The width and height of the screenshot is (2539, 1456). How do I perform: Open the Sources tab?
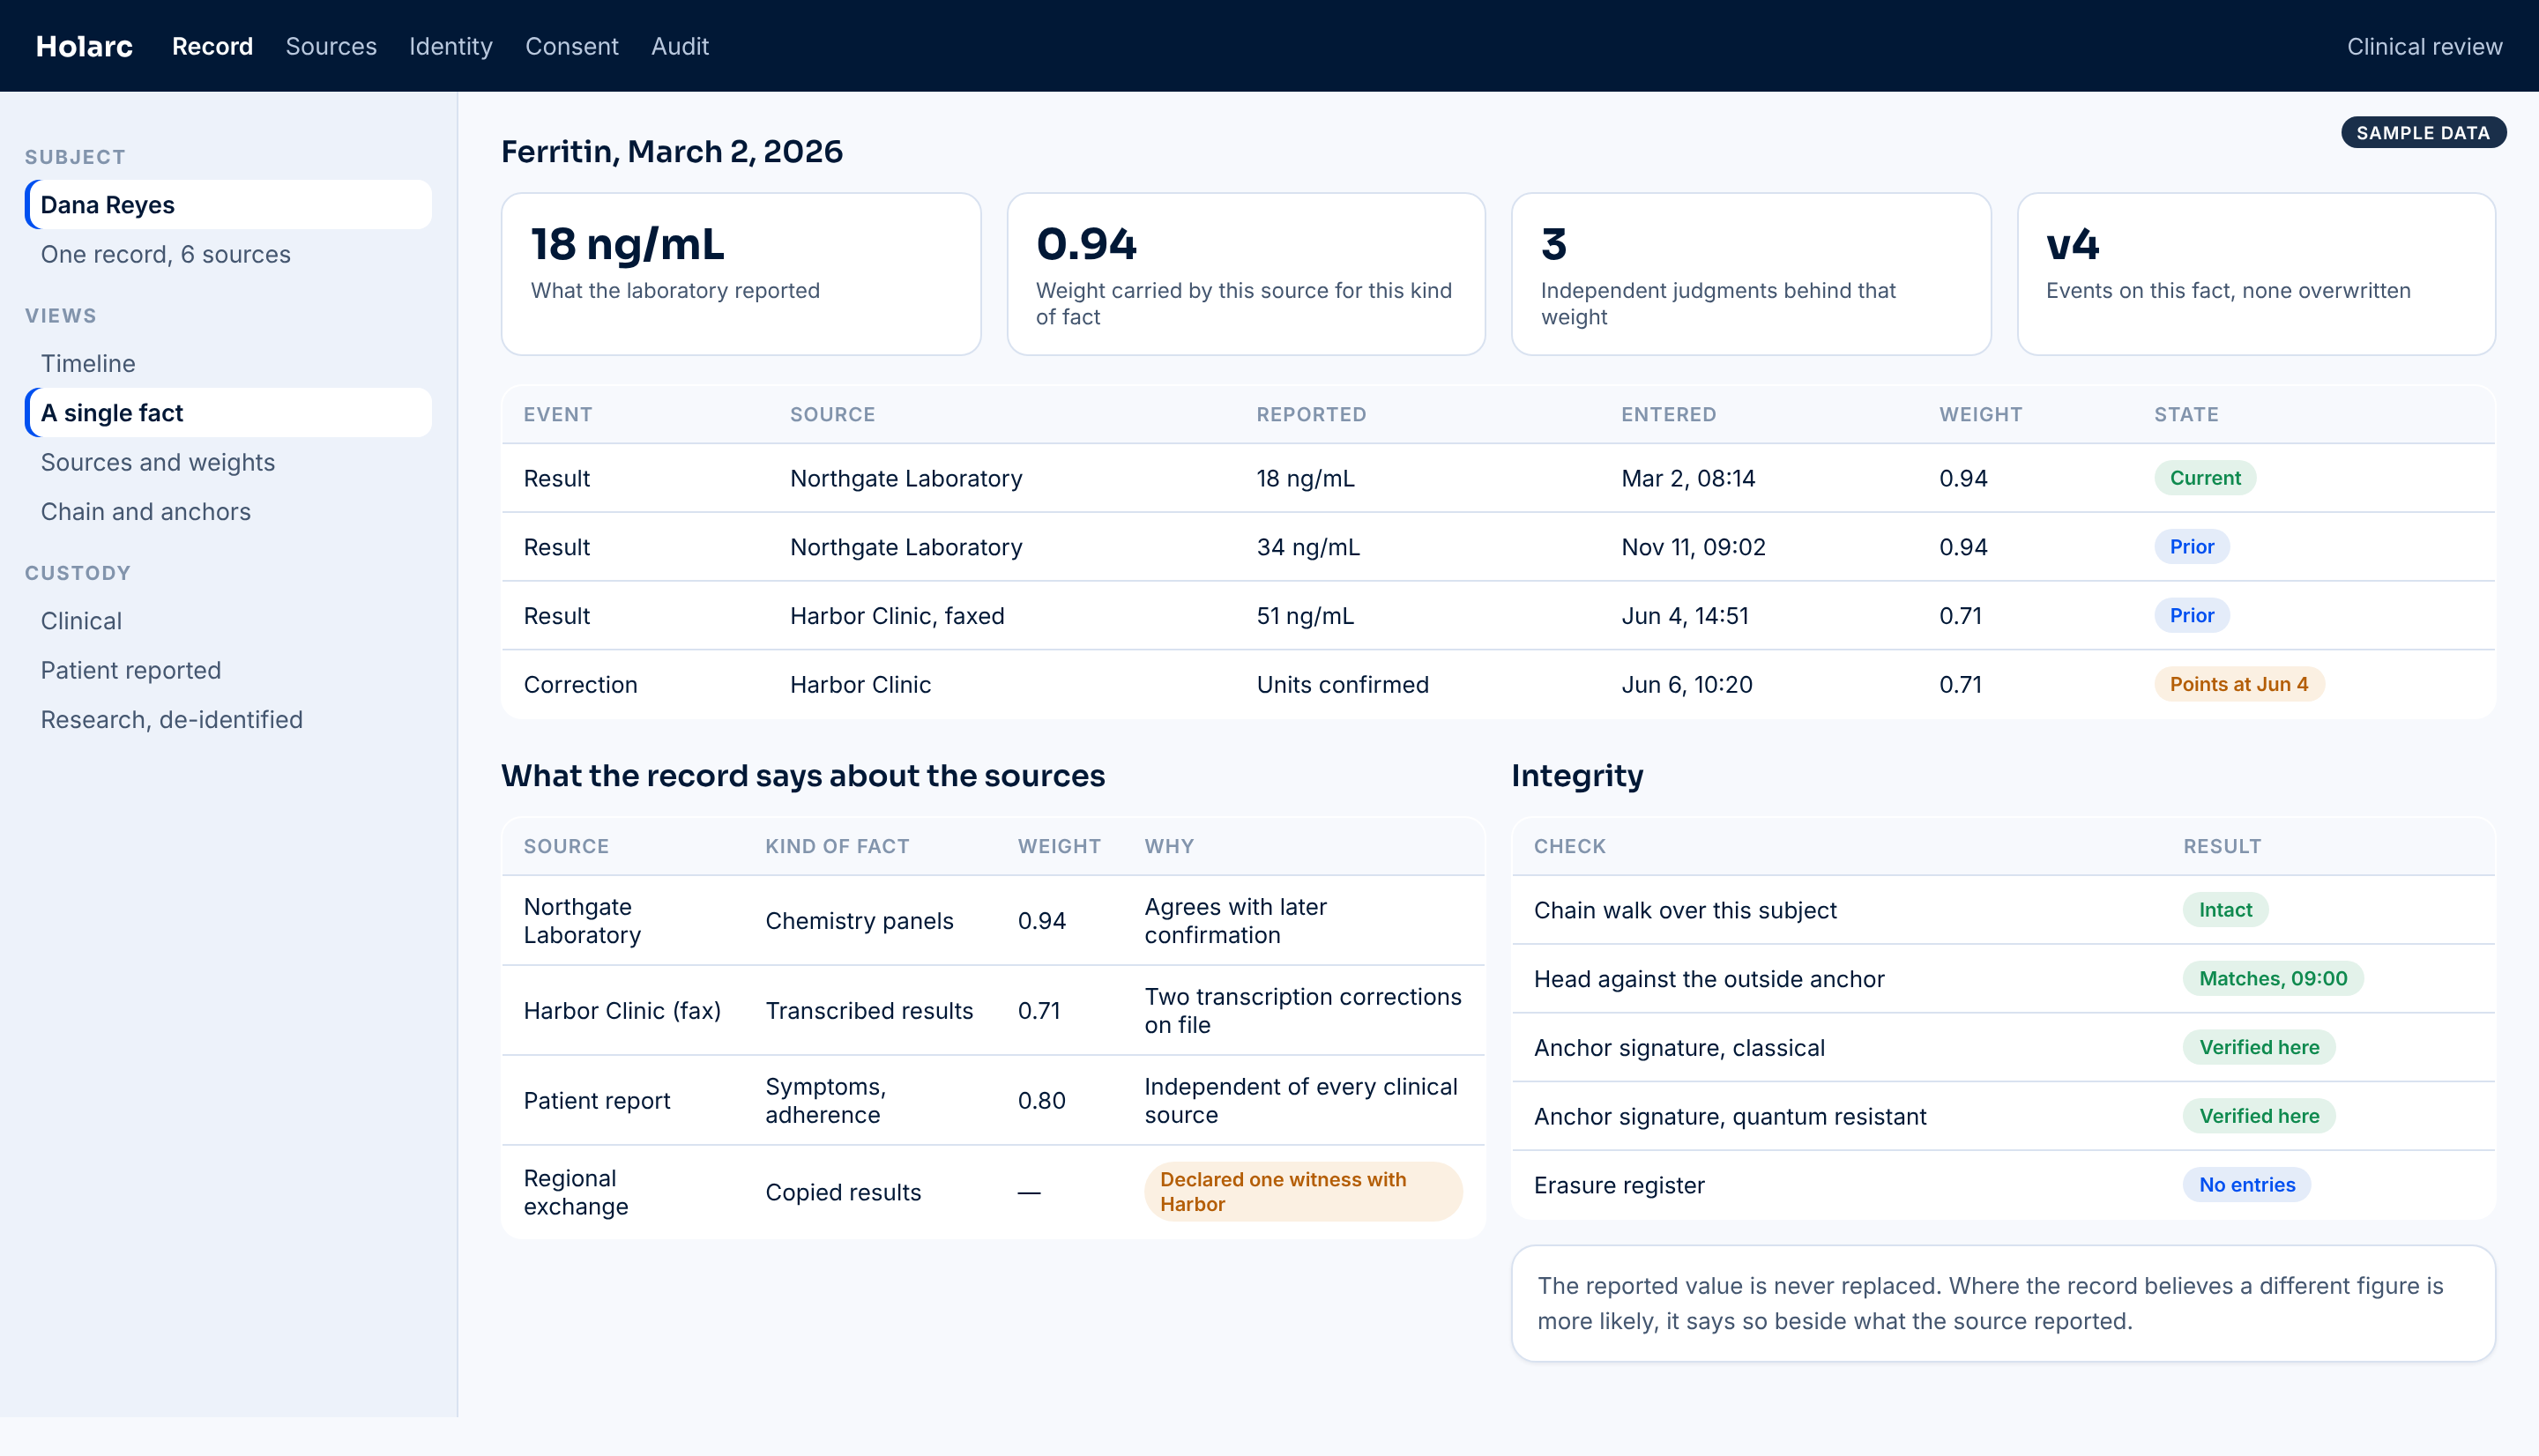click(x=331, y=46)
